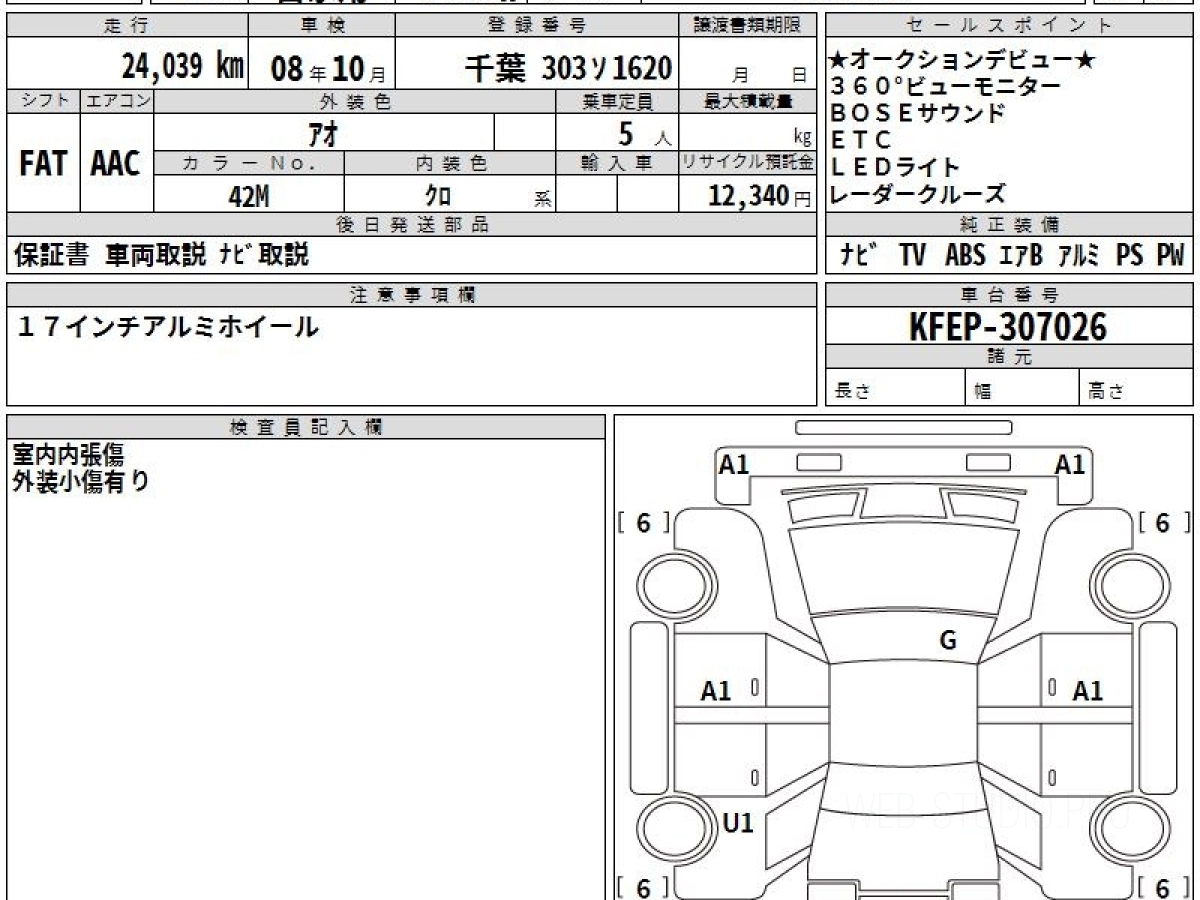Click the 高さ dimension label
Image resolution: width=1200 pixels, height=900 pixels.
coord(1107,392)
